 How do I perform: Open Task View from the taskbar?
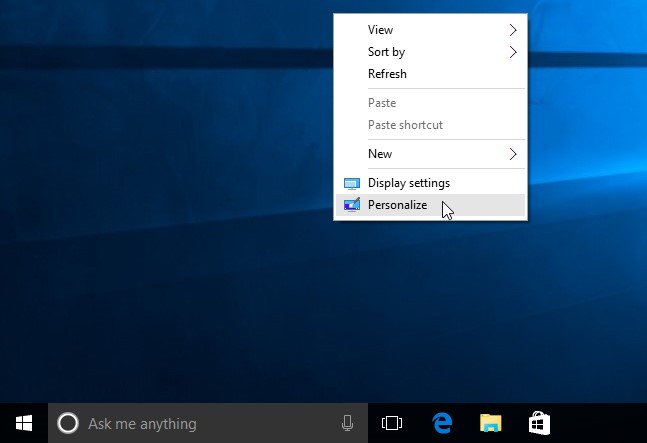pyautogui.click(x=392, y=423)
